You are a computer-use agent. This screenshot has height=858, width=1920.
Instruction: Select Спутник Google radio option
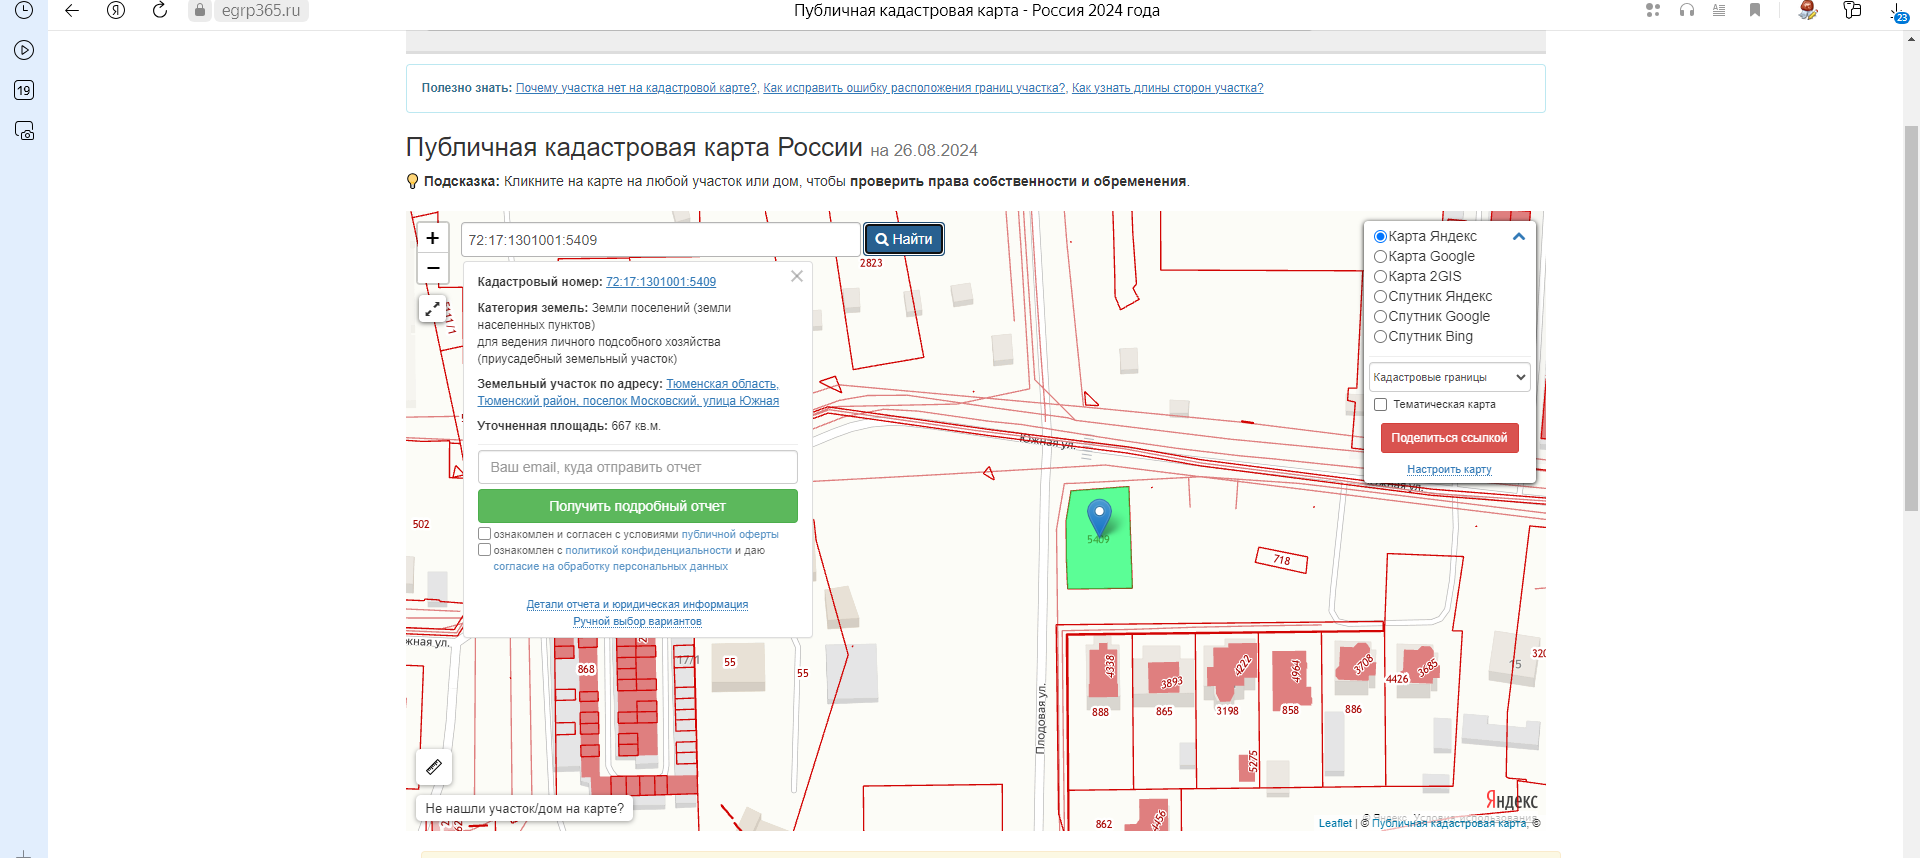click(x=1380, y=317)
